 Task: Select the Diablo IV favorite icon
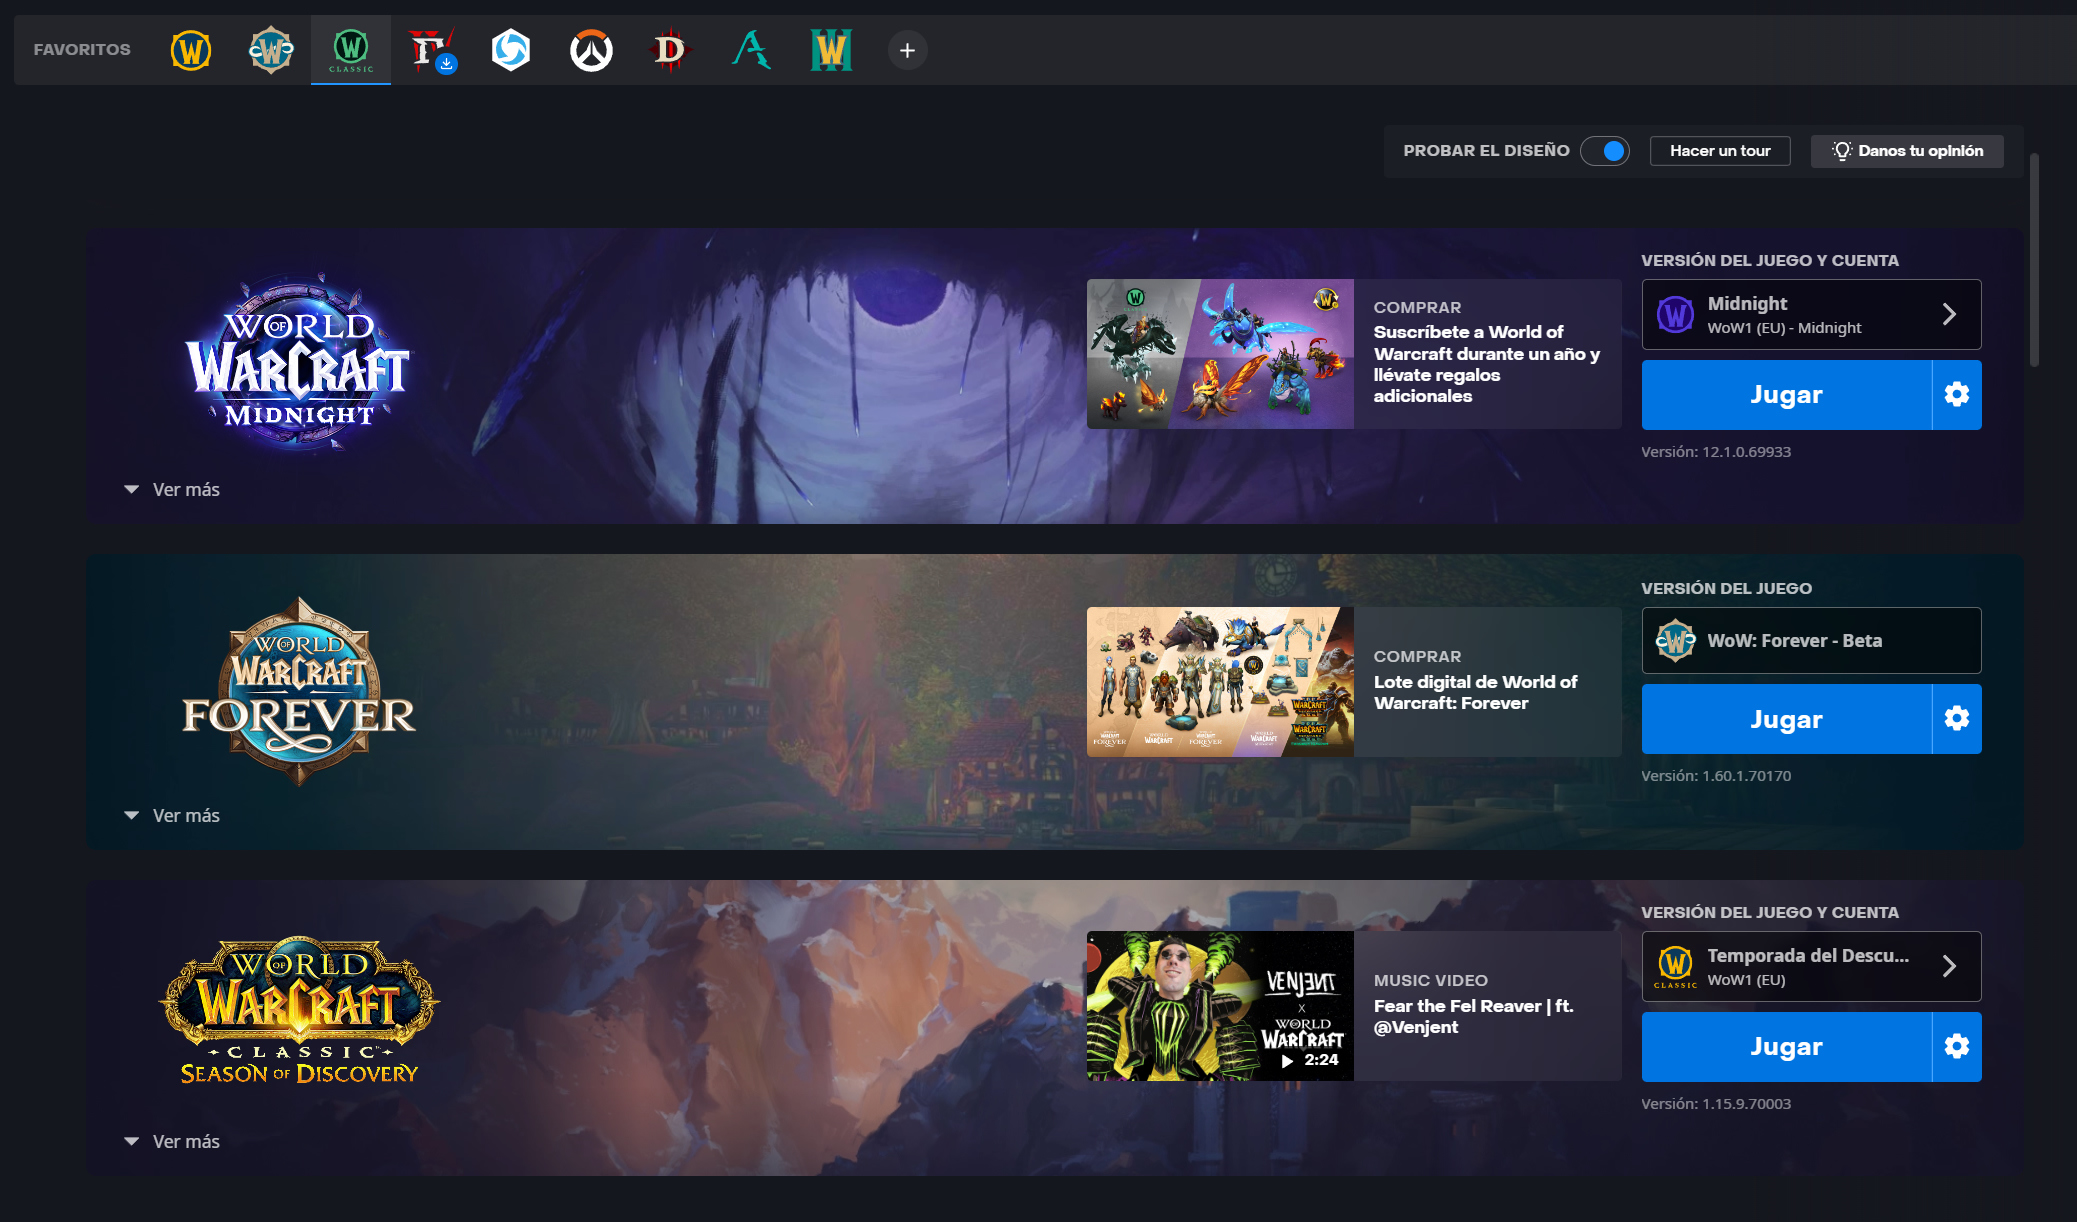tap(431, 50)
